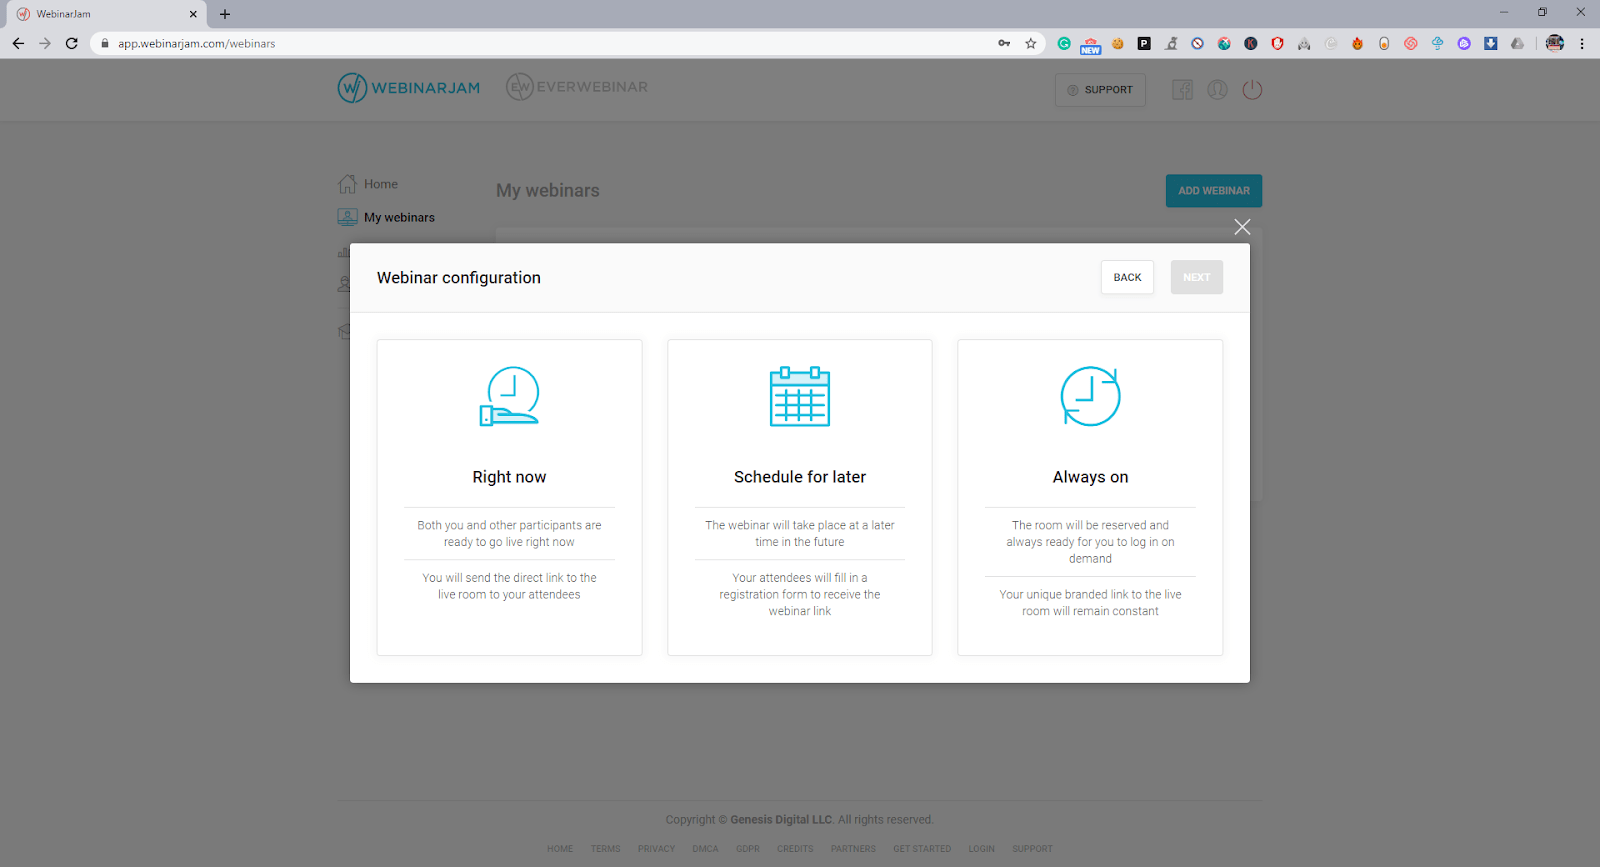Click the 'My webinars' page heading
Image resolution: width=1600 pixels, height=867 pixels.
[x=548, y=191]
